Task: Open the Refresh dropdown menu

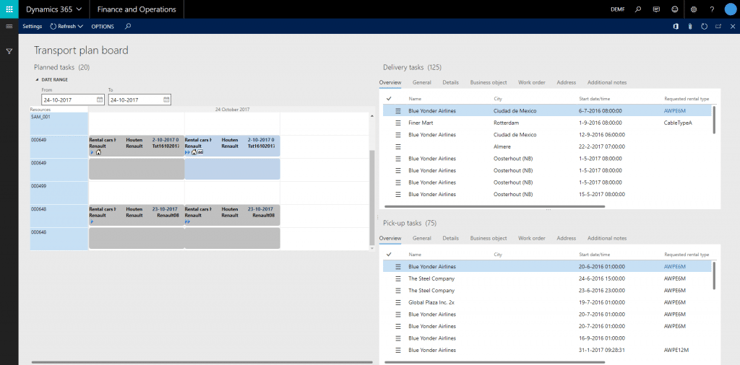Action: point(67,26)
